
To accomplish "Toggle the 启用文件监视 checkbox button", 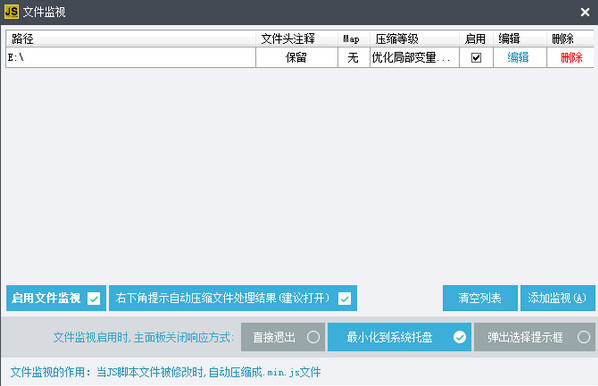I will coord(56,298).
